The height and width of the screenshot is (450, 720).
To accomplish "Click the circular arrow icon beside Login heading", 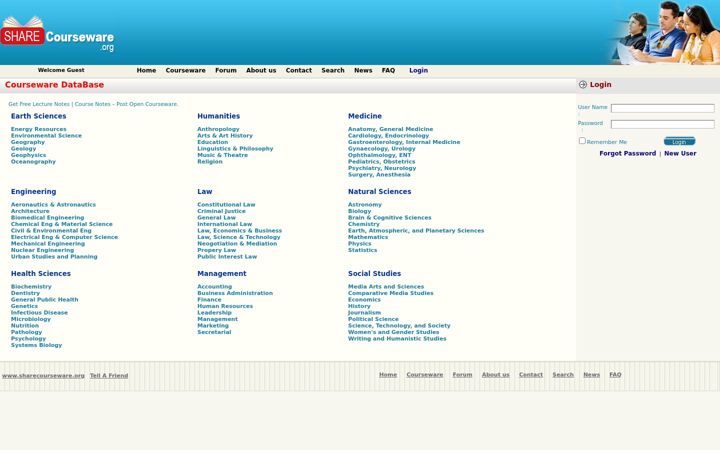I will click(583, 84).
